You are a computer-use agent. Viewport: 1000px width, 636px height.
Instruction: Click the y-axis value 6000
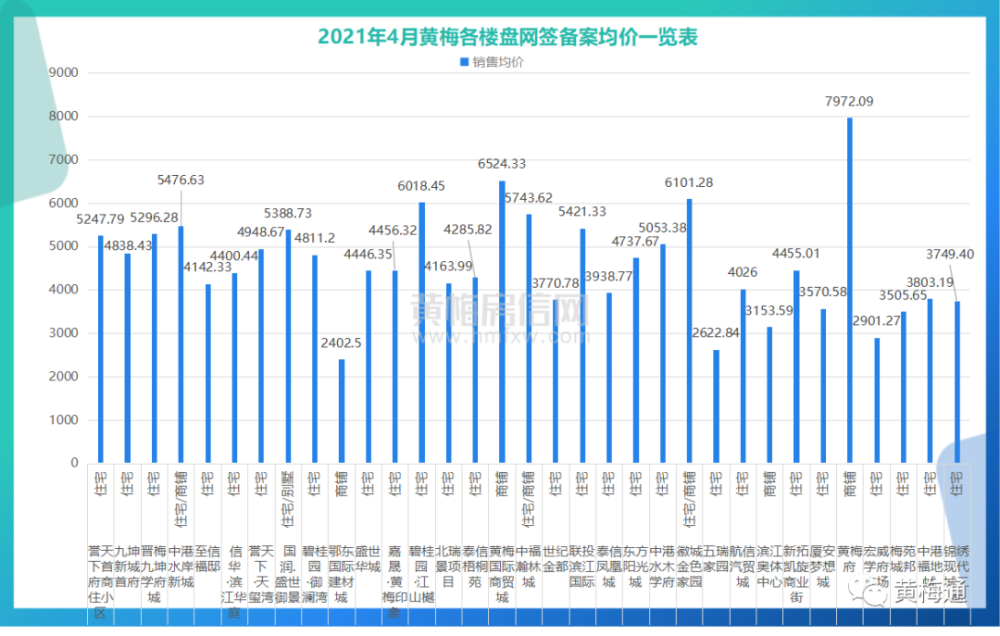tap(64, 203)
